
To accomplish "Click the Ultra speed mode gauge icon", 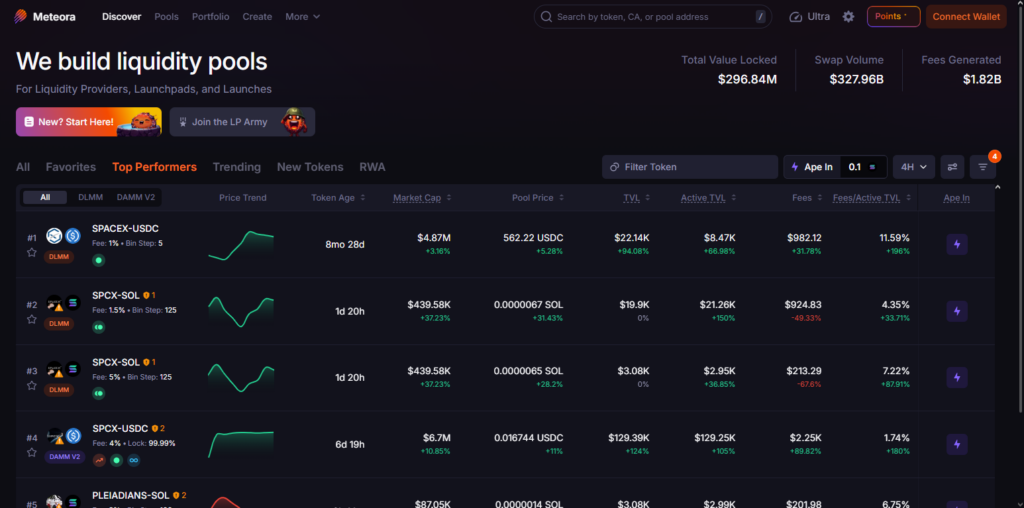I will [x=795, y=17].
